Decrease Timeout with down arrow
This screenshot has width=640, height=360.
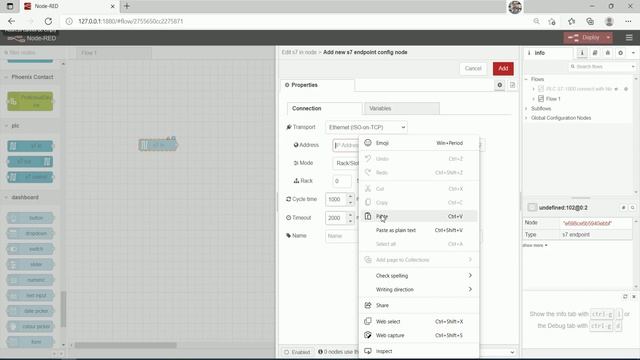point(350,221)
